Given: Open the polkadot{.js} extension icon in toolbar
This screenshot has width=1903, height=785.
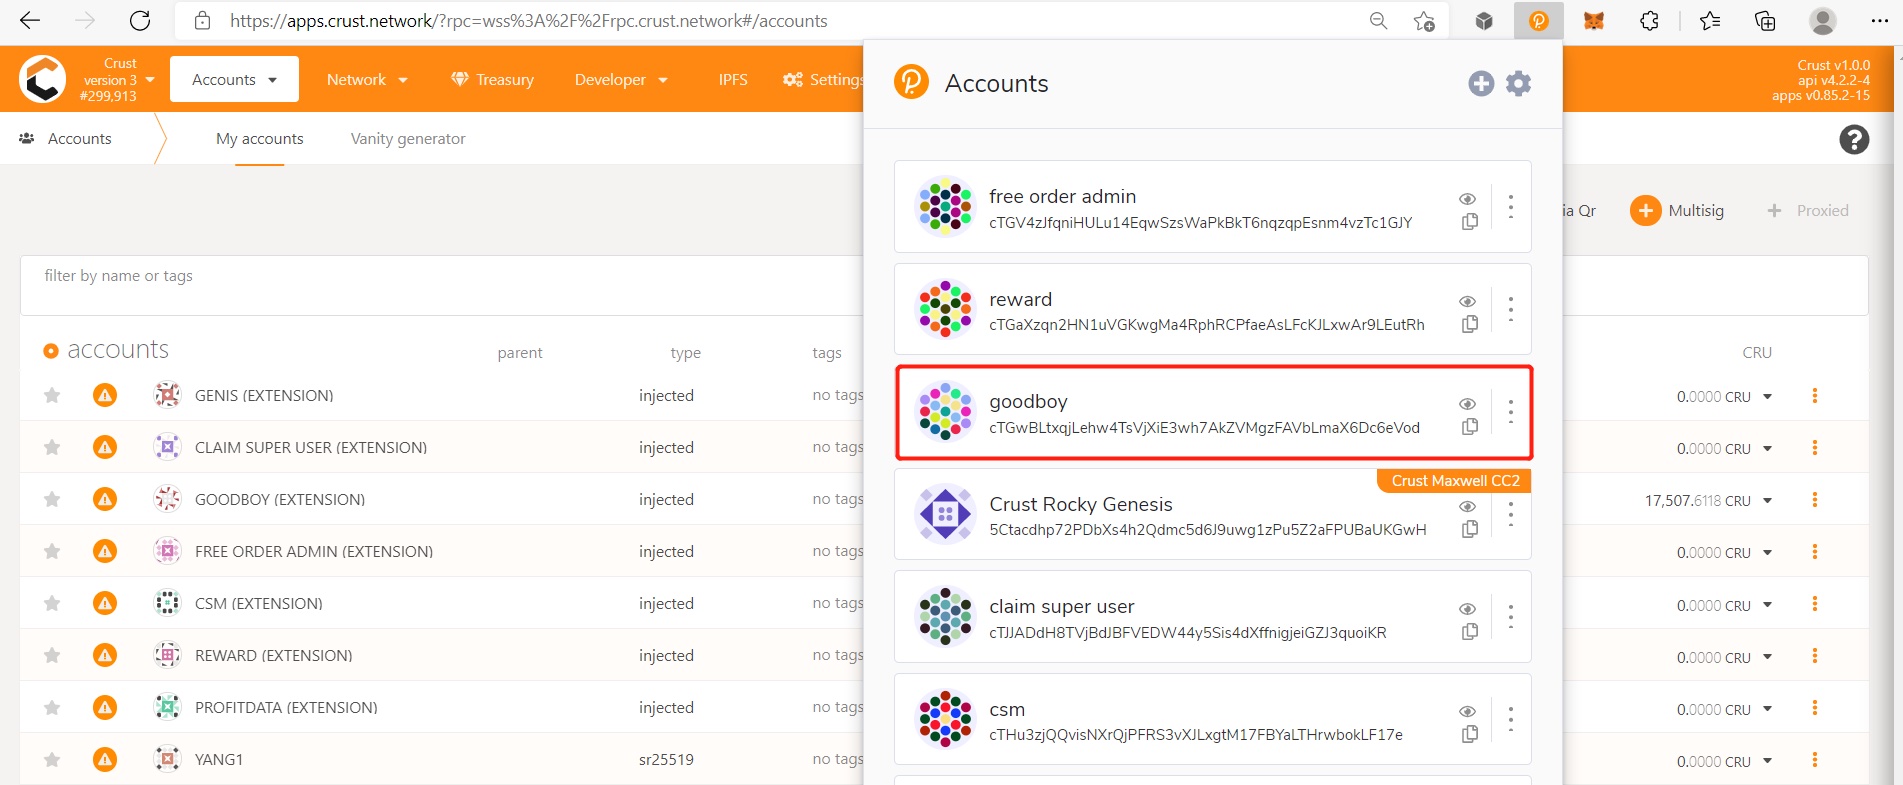Looking at the screenshot, I should point(1538,21).
